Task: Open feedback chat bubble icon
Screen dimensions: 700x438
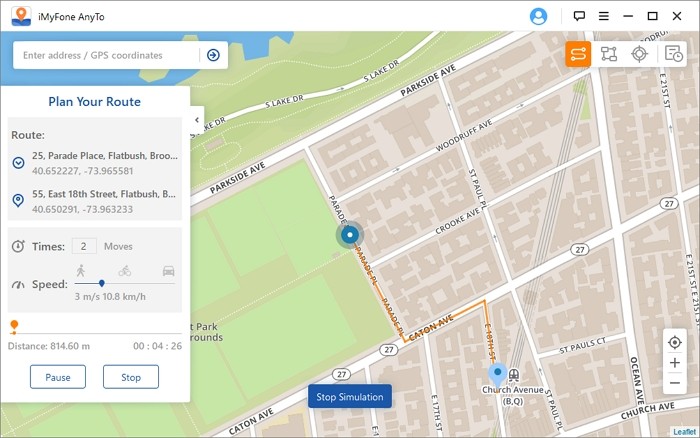Action: 579,16
